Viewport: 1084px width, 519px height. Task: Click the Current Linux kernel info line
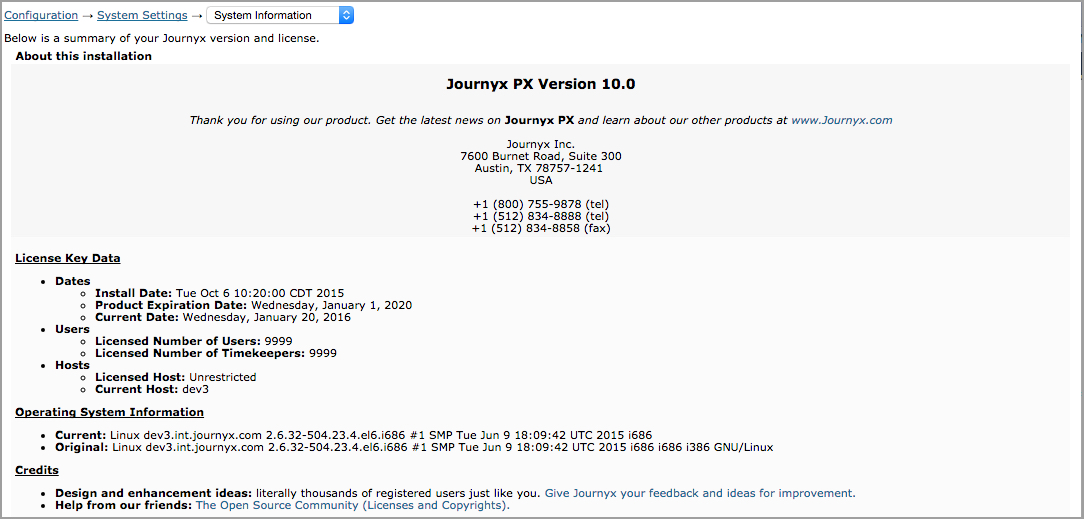pos(354,435)
